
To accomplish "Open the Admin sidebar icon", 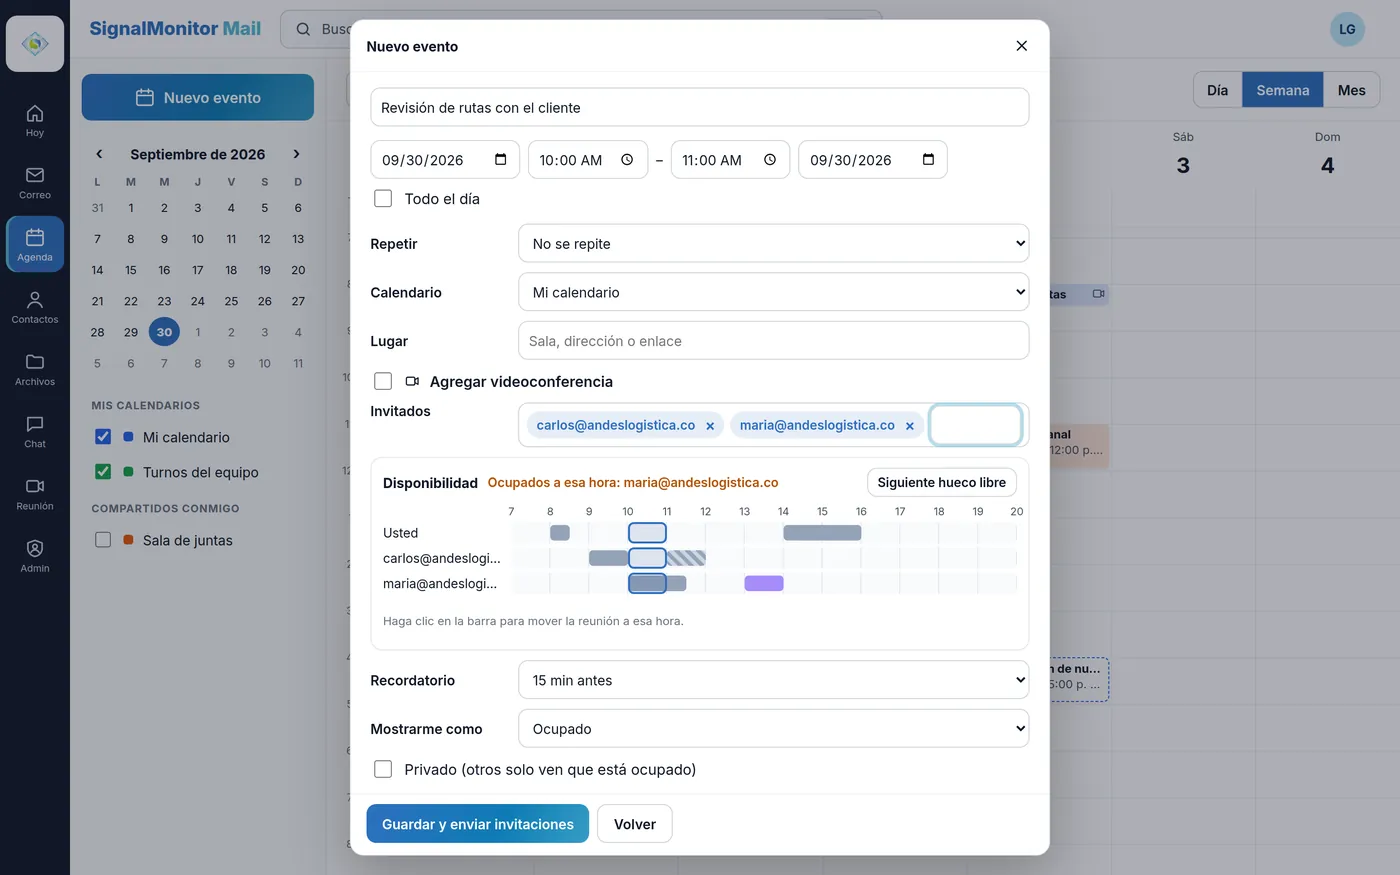I will (x=35, y=555).
